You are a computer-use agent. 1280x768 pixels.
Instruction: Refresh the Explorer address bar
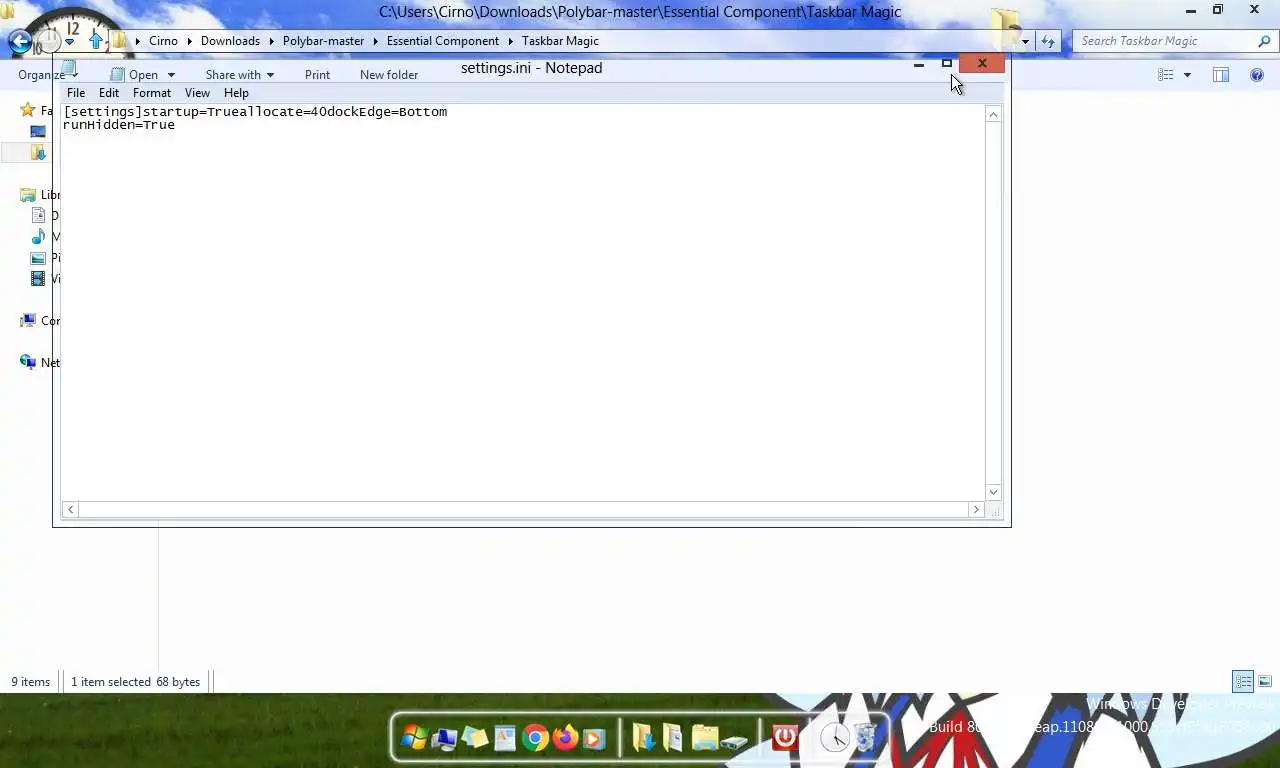tap(1047, 41)
